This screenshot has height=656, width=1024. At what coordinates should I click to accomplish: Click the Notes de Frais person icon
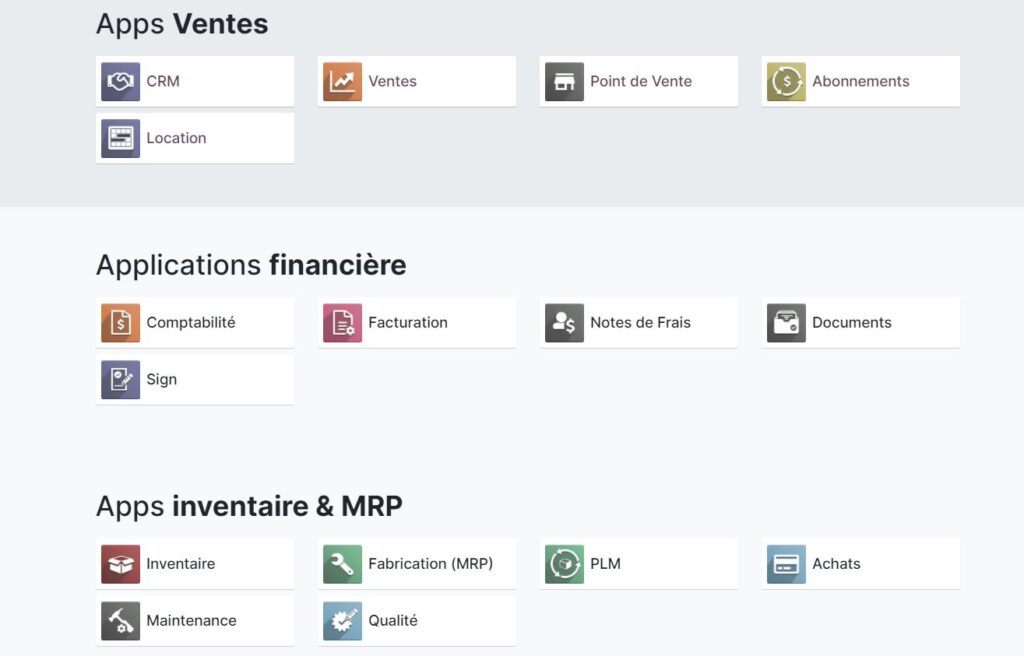point(563,322)
